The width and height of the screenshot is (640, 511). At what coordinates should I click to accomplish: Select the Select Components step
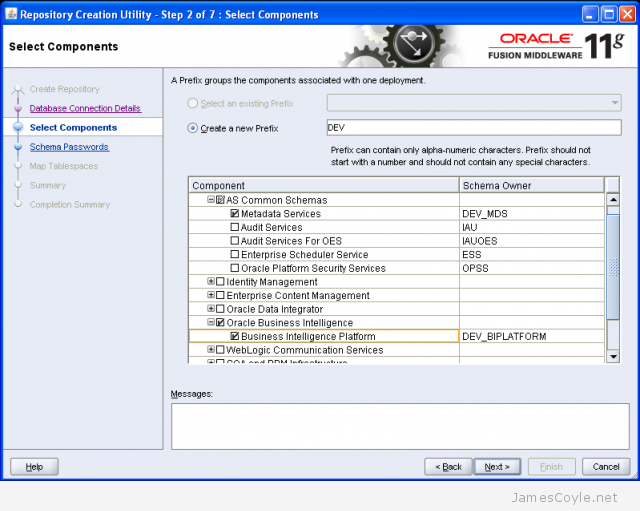pyautogui.click(x=73, y=128)
